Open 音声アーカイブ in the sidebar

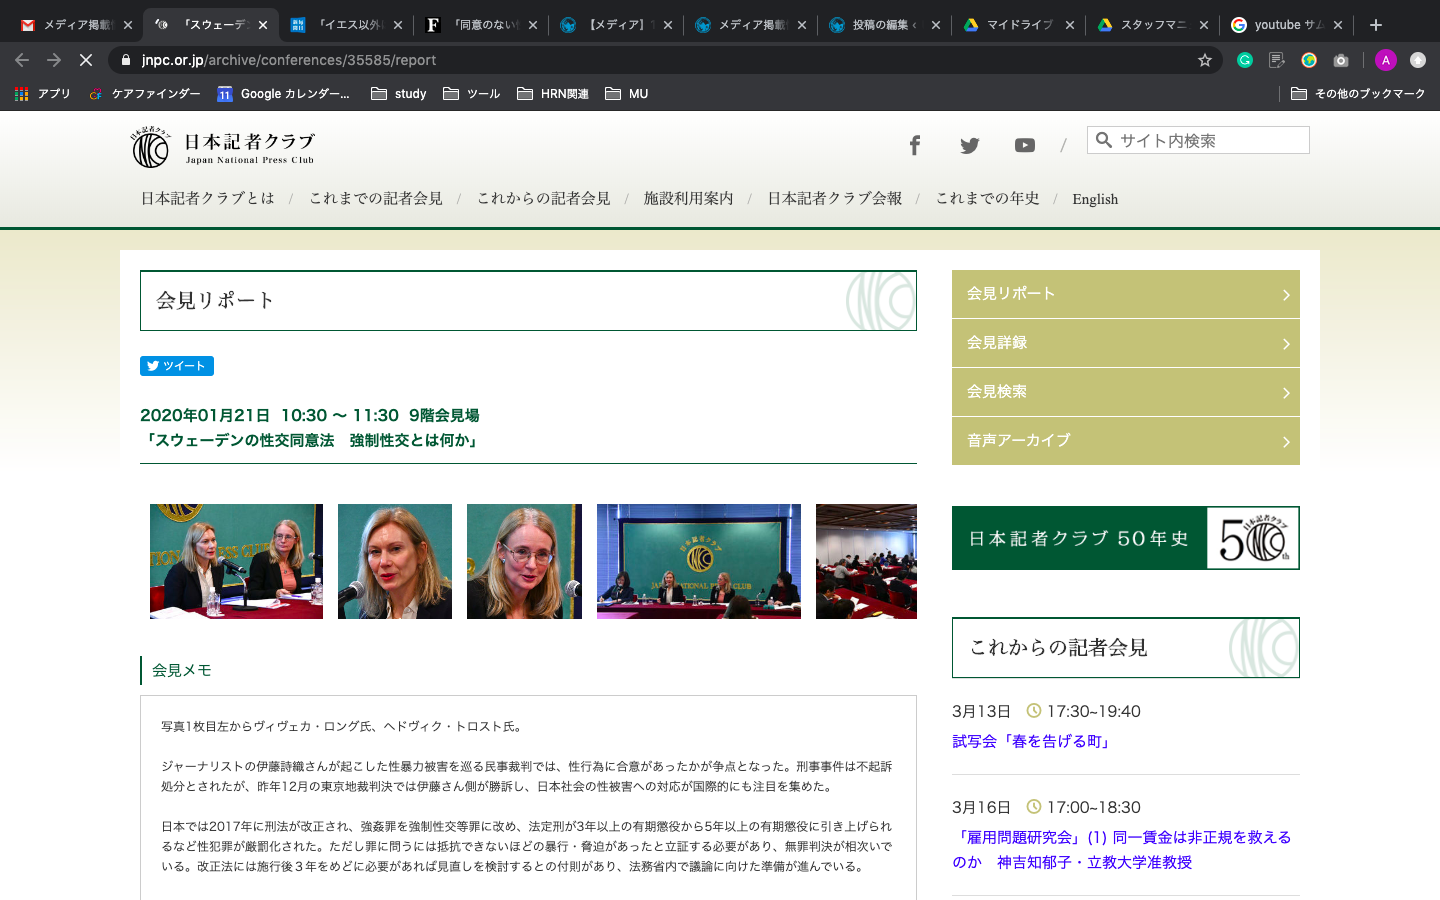[1125, 441]
